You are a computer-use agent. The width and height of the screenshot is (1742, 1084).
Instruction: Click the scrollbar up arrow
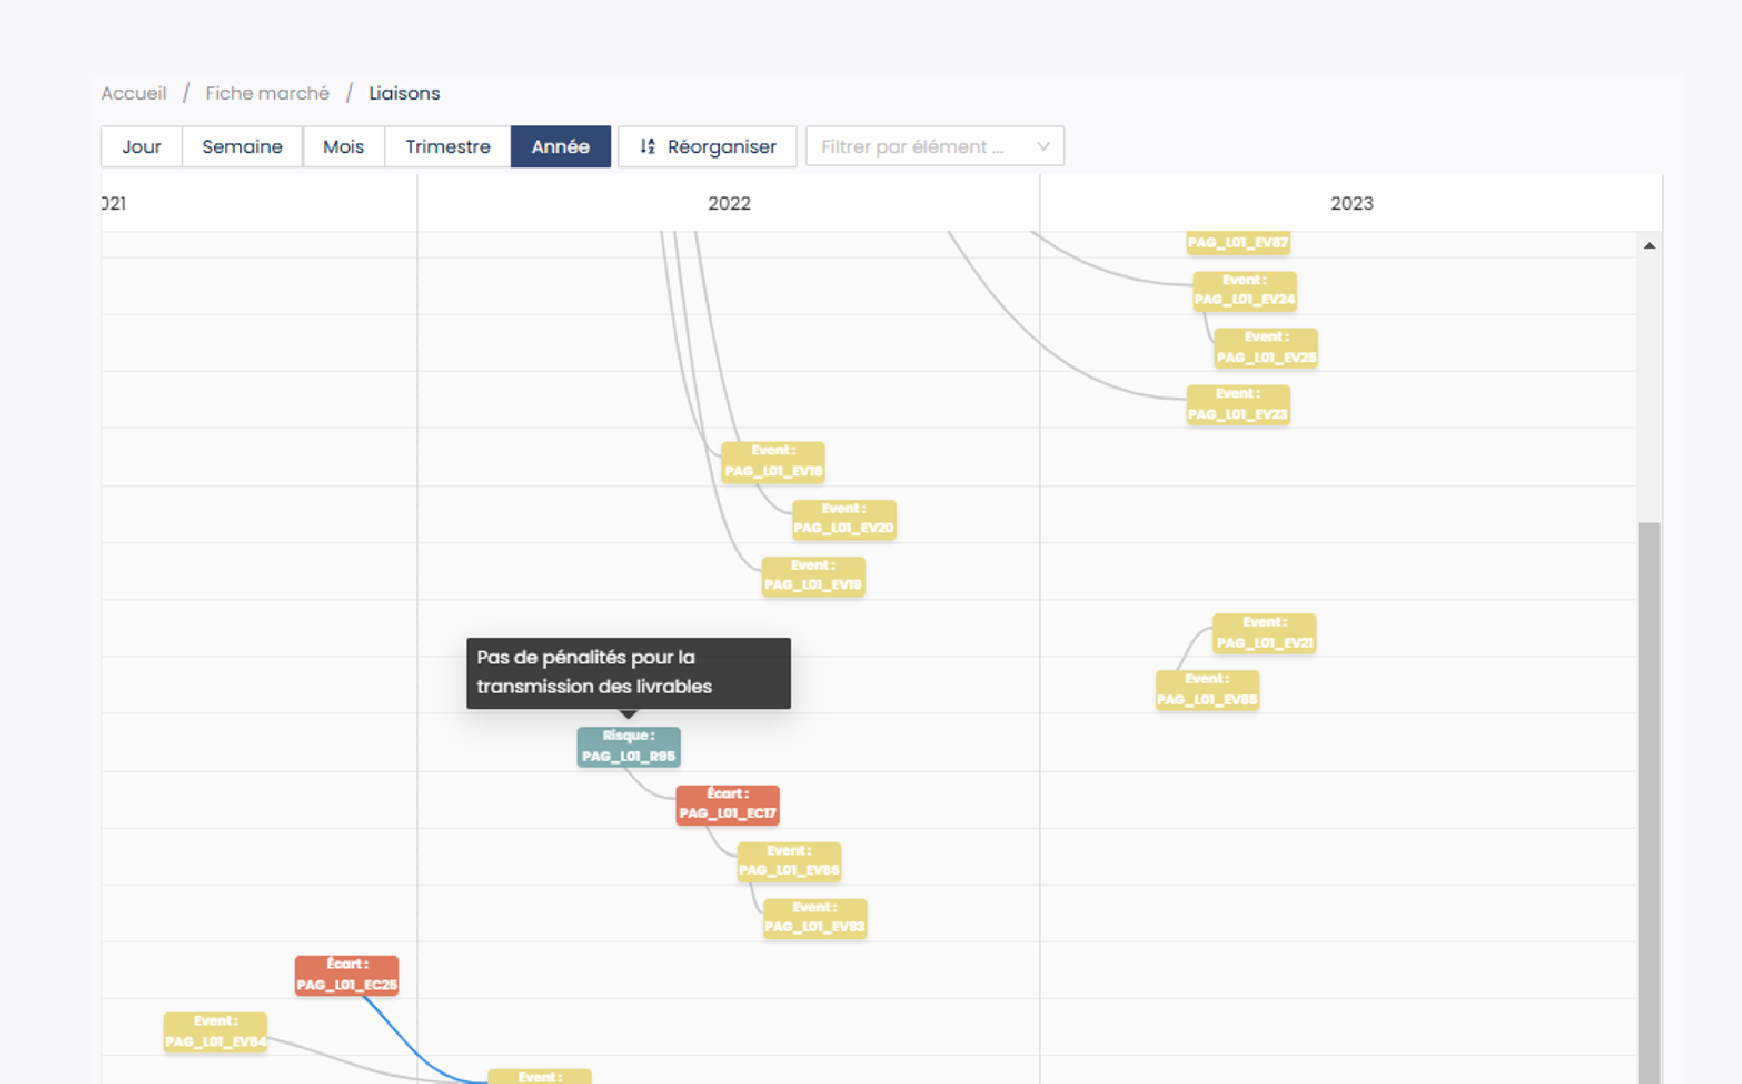pyautogui.click(x=1649, y=246)
